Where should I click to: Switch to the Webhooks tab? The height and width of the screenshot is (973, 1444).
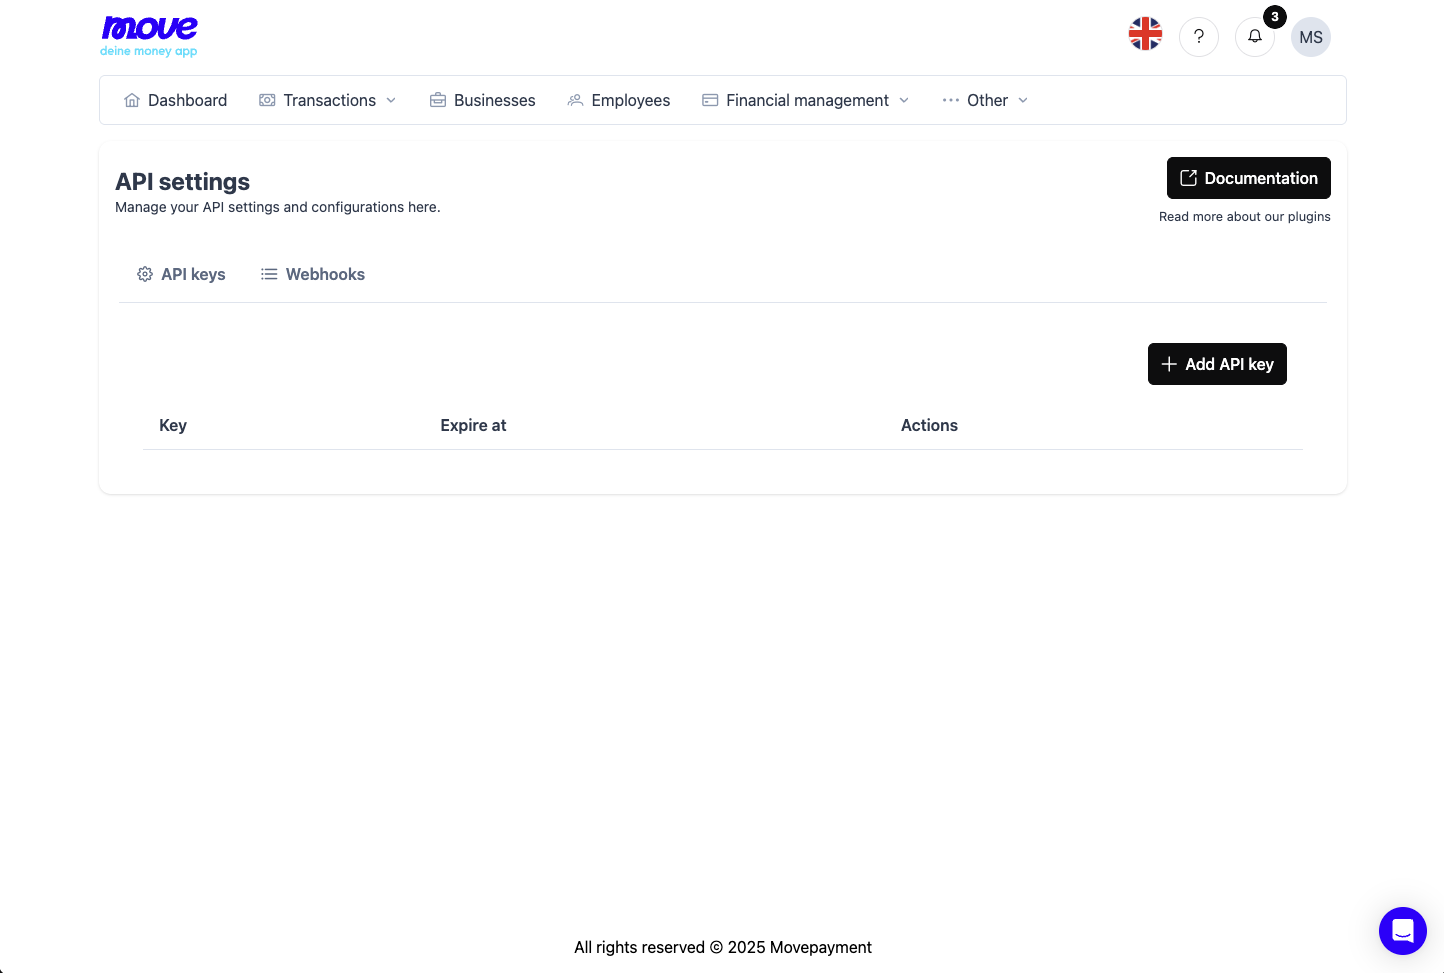(x=313, y=274)
